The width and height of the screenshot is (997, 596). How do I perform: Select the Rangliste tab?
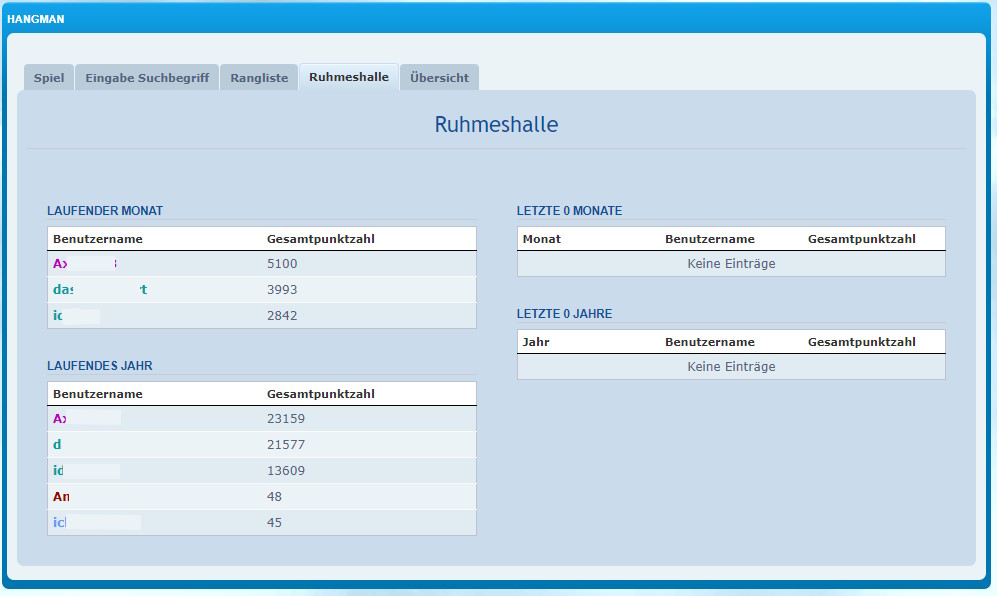(259, 78)
